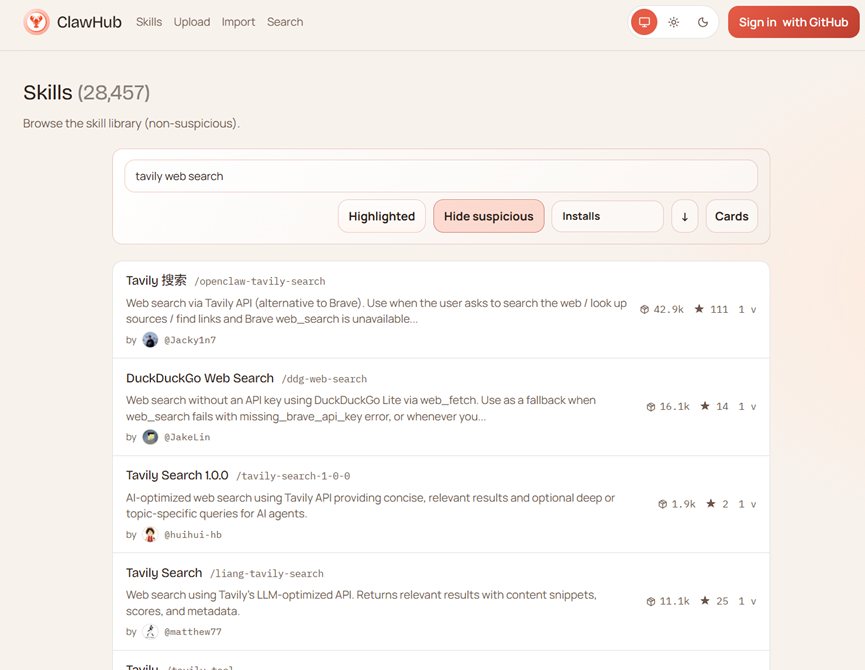865x670 pixels.
Task: Click the @matthew77 avatar image
Action: click(x=150, y=631)
